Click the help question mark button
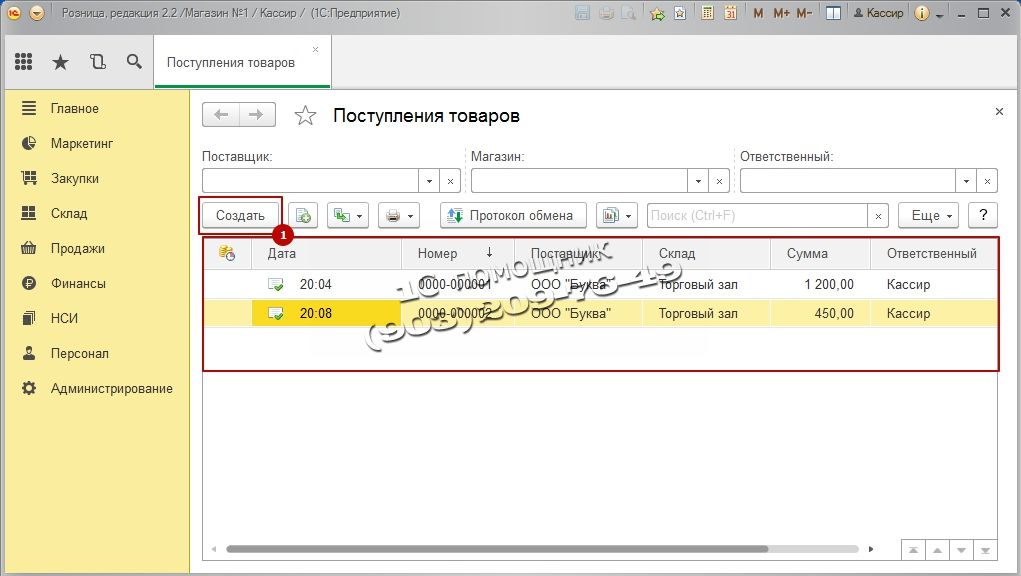The image size is (1021, 576). click(x=983, y=215)
